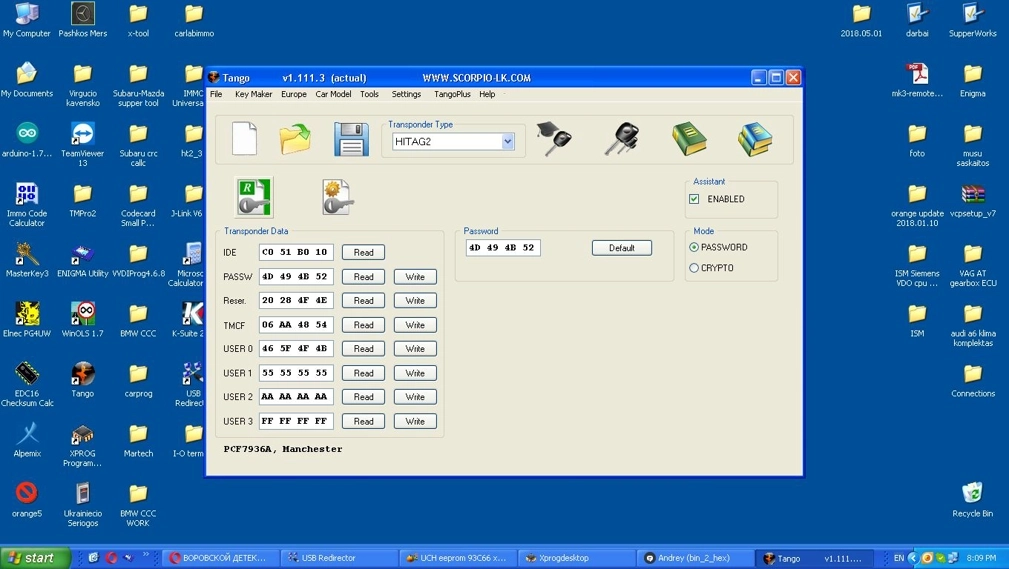Open the TangoPlus menu

[452, 94]
